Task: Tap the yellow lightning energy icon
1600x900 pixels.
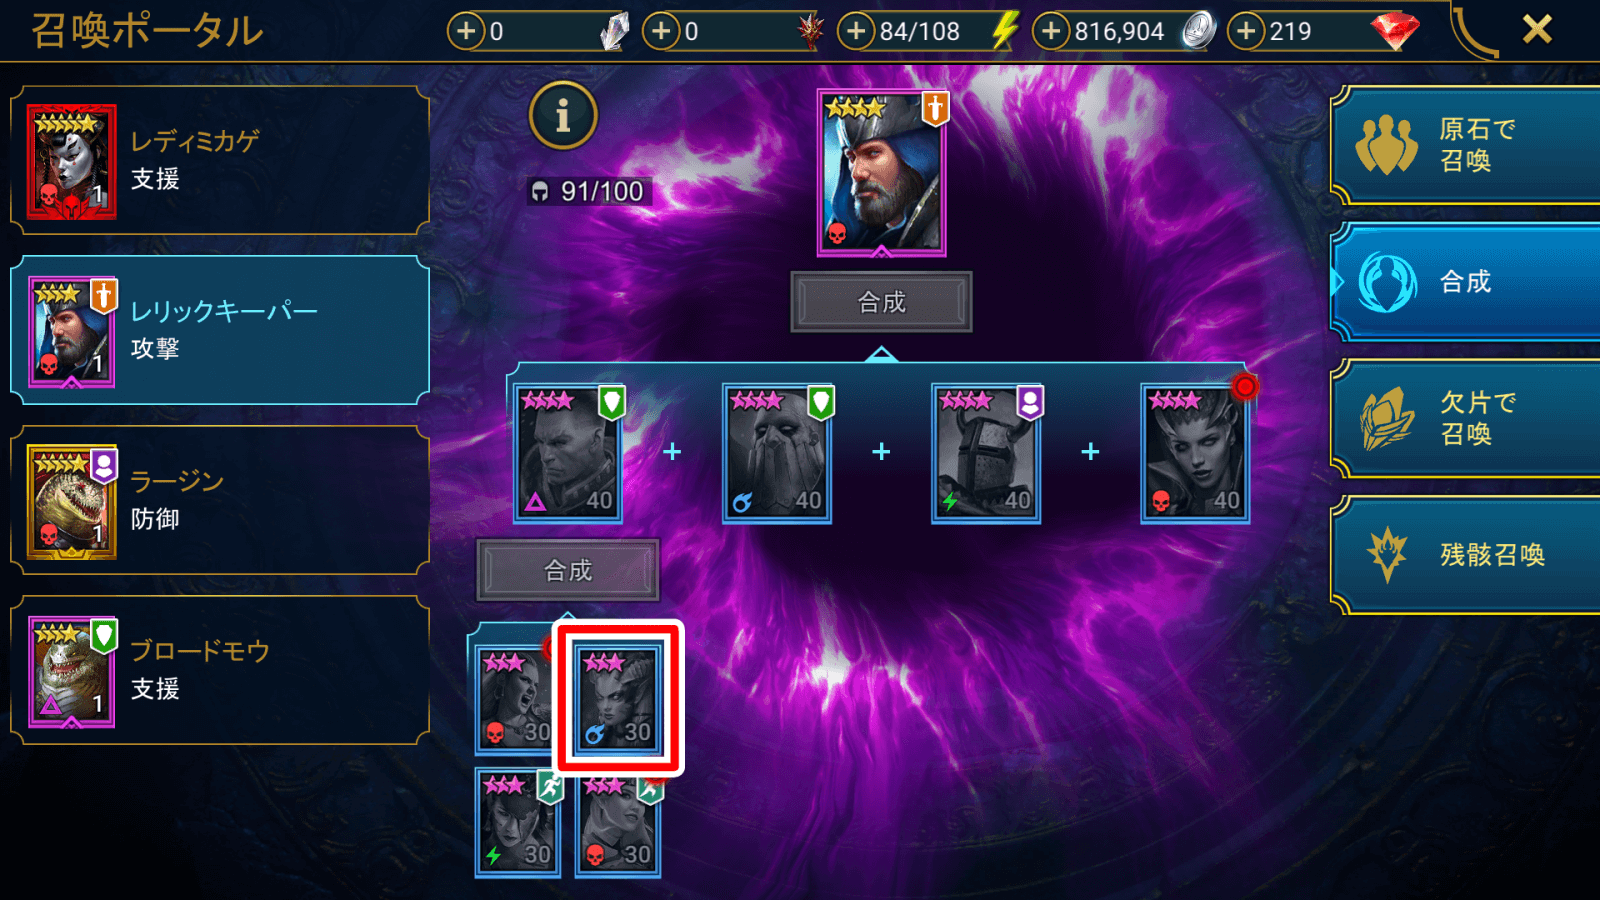Action: click(1004, 31)
